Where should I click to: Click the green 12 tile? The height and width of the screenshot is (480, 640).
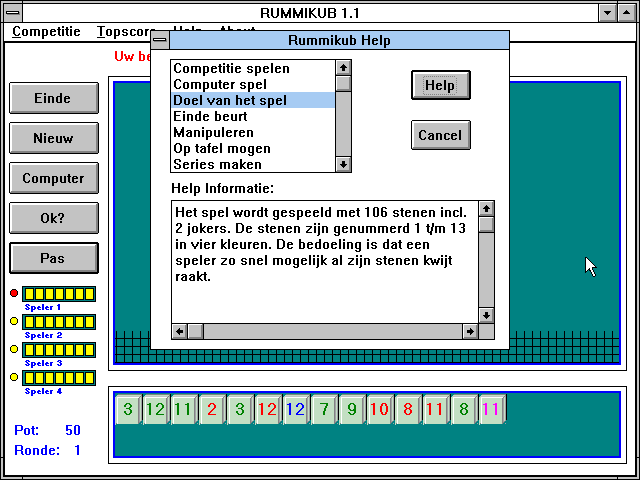click(x=156, y=409)
